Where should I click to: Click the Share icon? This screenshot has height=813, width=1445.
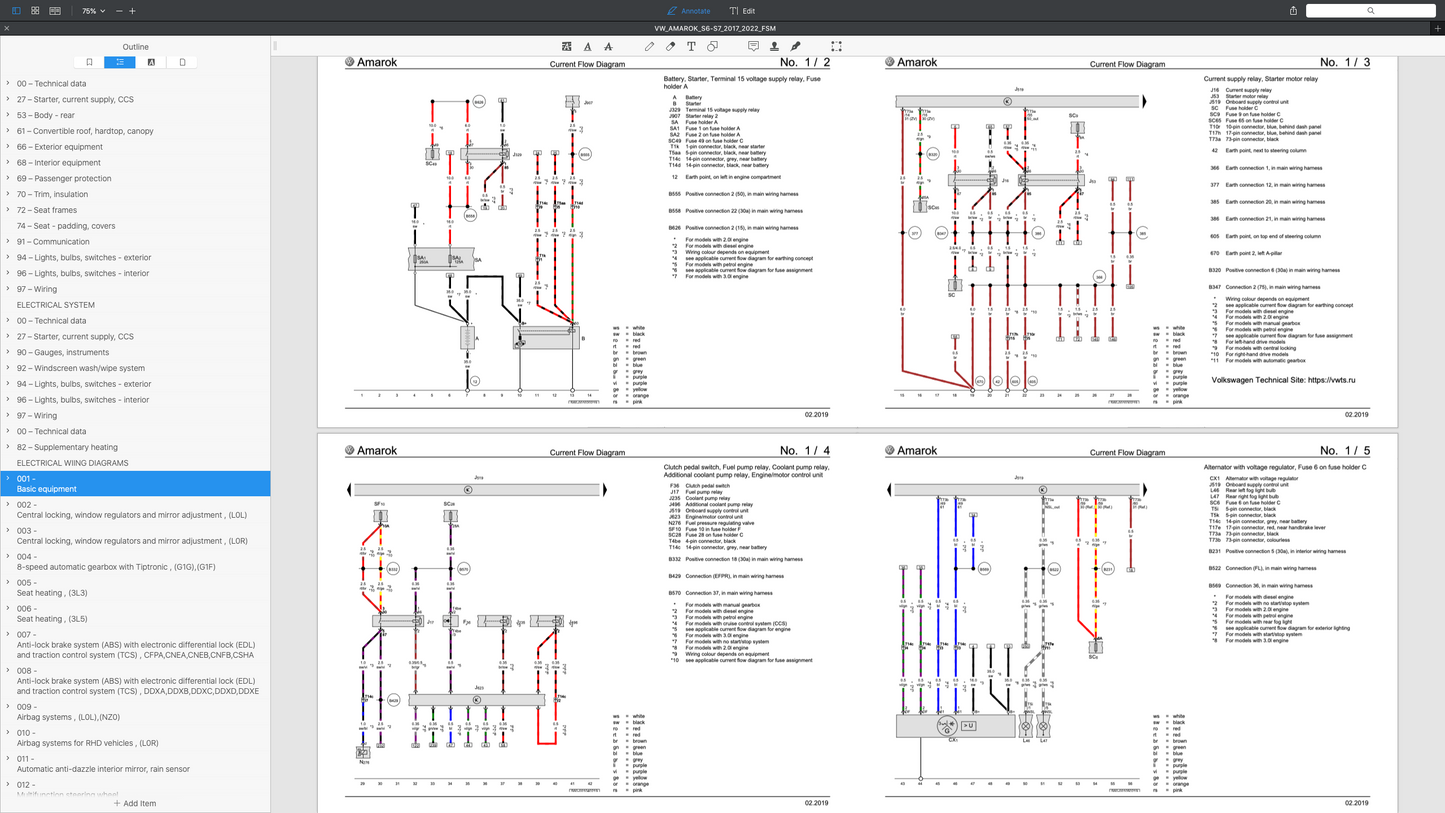pos(1293,11)
